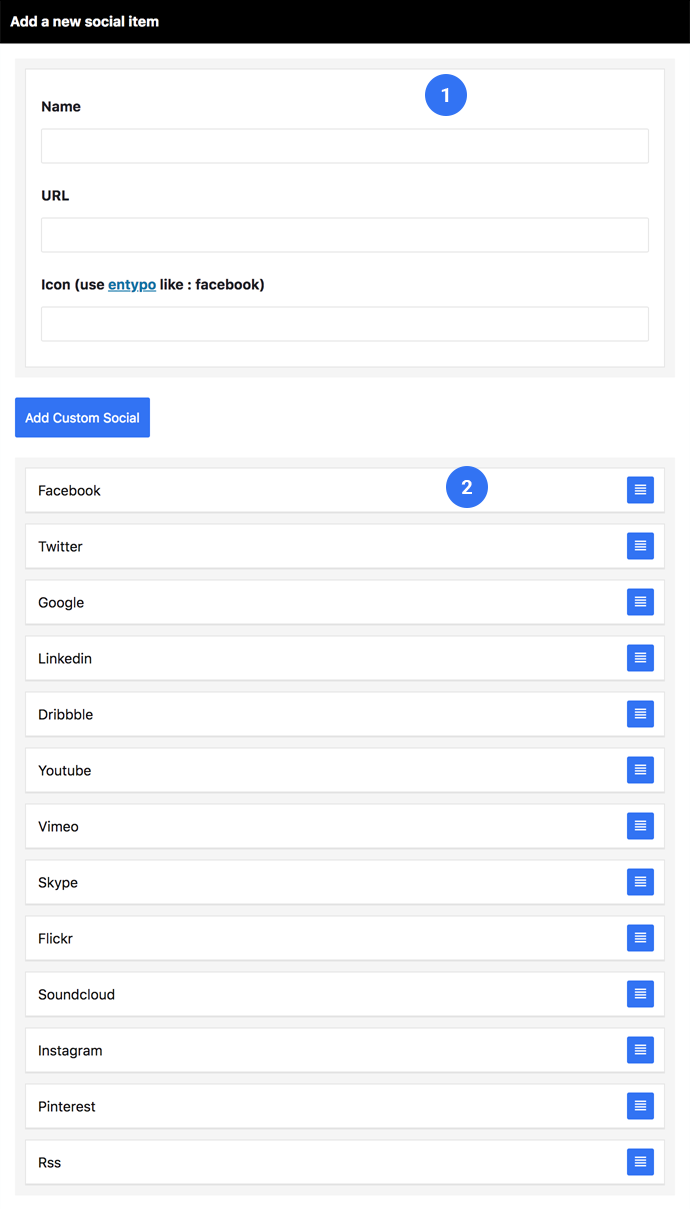Viewport: 690px width, 1210px height.
Task: Select the Rss list item label
Action: click(x=50, y=1163)
